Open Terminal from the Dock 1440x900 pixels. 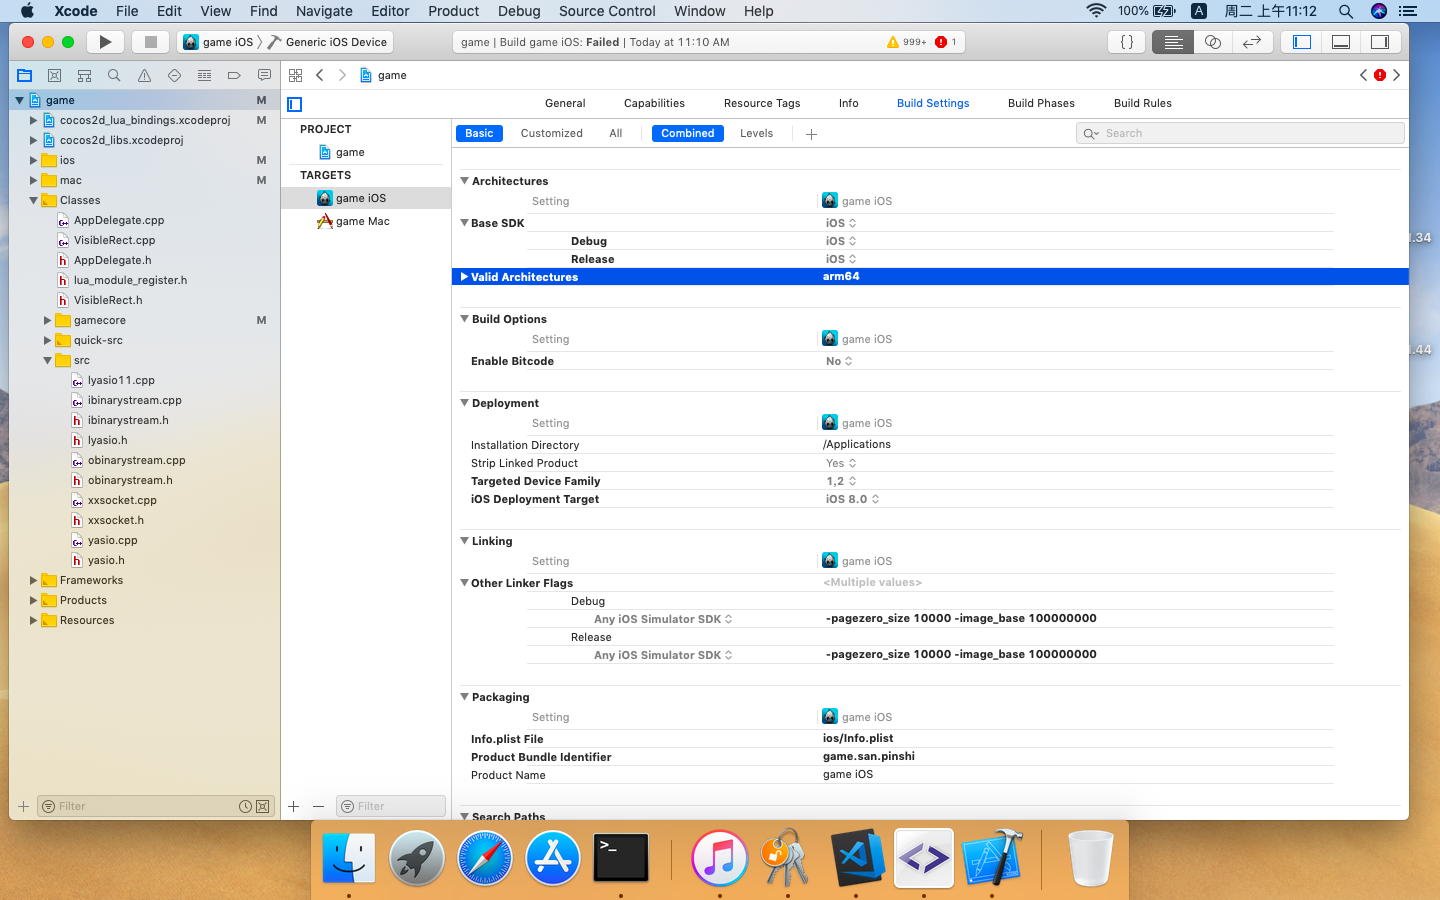tap(621, 858)
